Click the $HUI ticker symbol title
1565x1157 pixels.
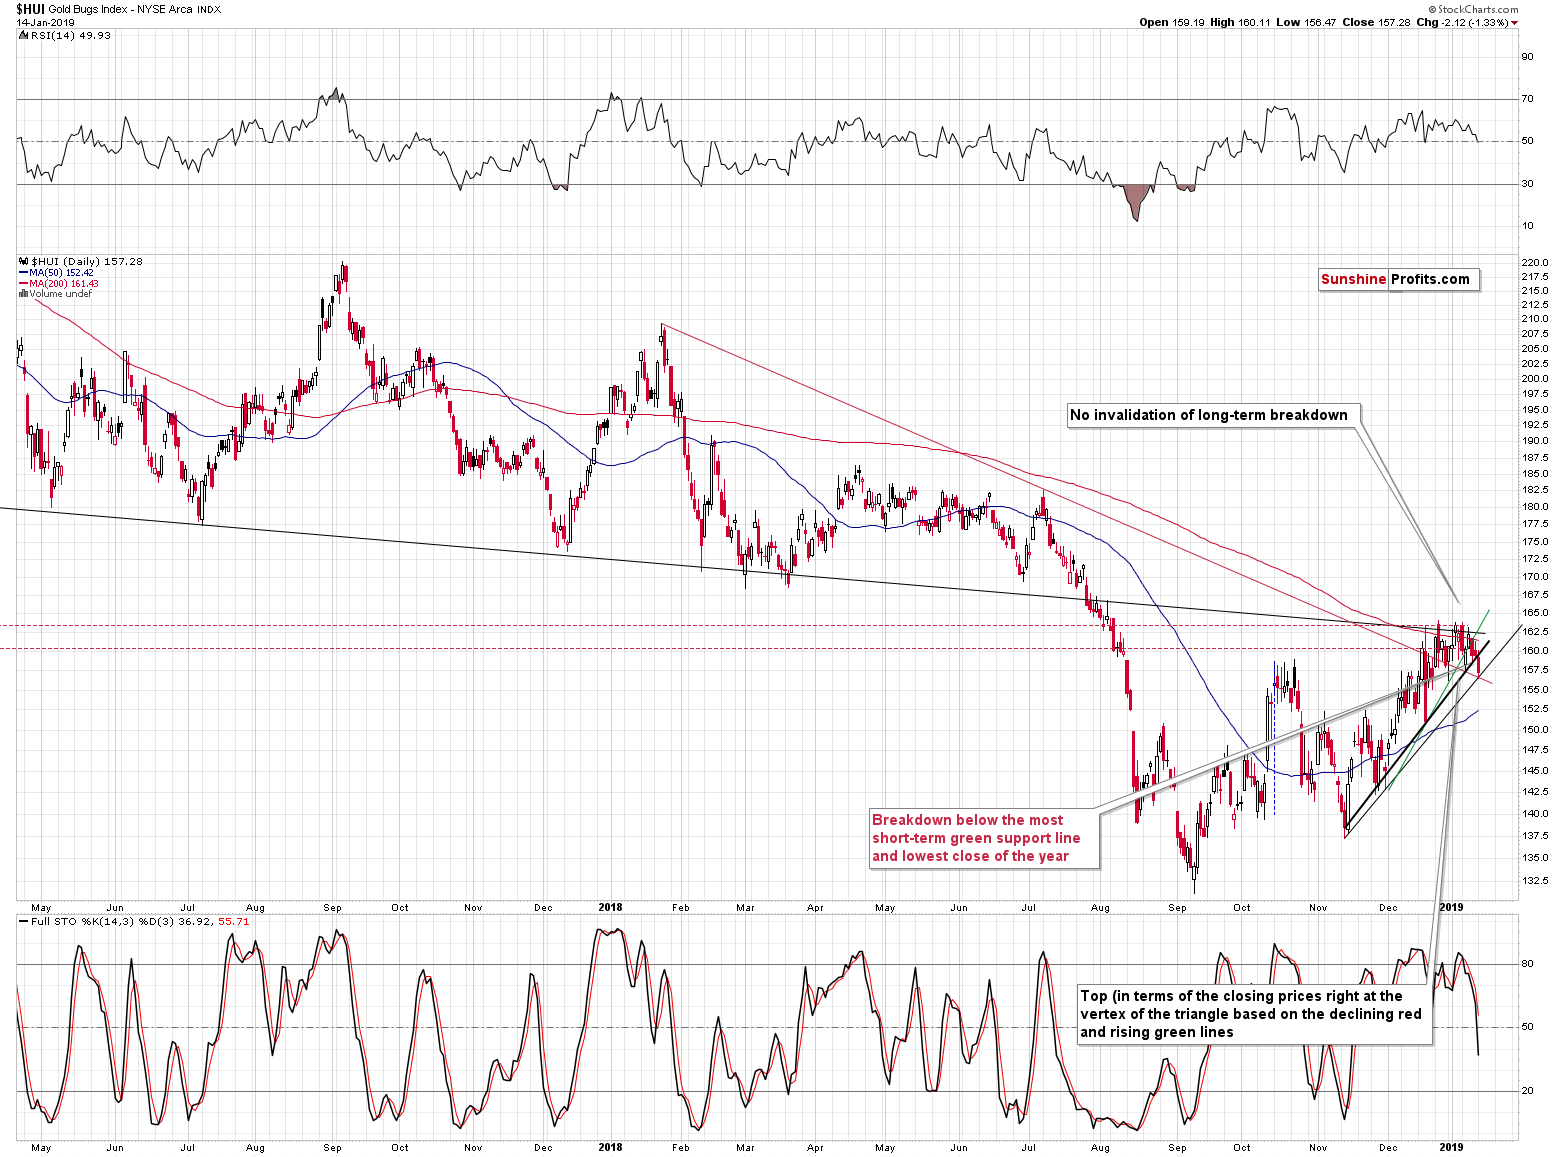click(x=29, y=9)
